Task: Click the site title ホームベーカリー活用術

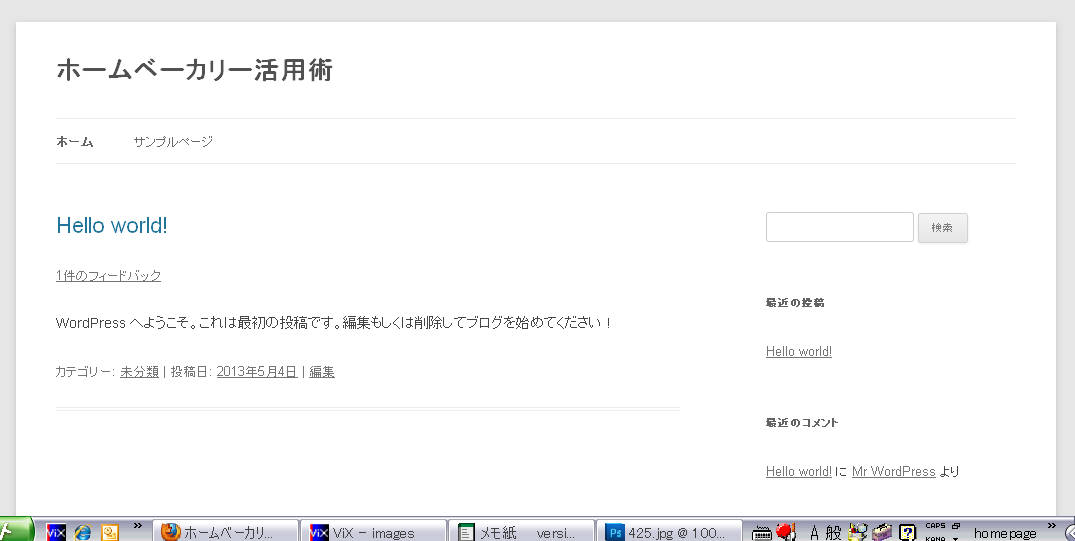Action: coord(195,70)
